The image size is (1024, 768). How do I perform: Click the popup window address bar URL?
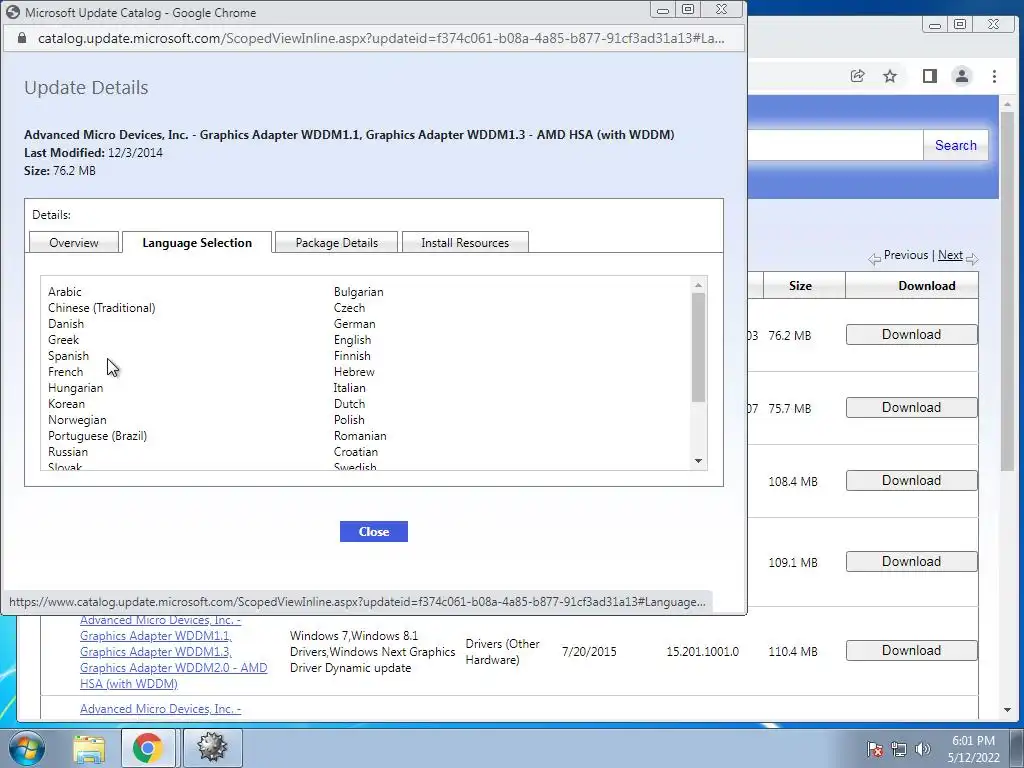(381, 38)
